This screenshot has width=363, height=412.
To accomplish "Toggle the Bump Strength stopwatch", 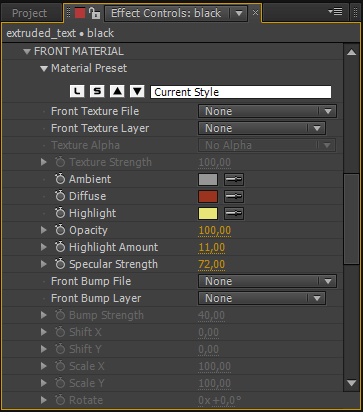I will 60,315.
